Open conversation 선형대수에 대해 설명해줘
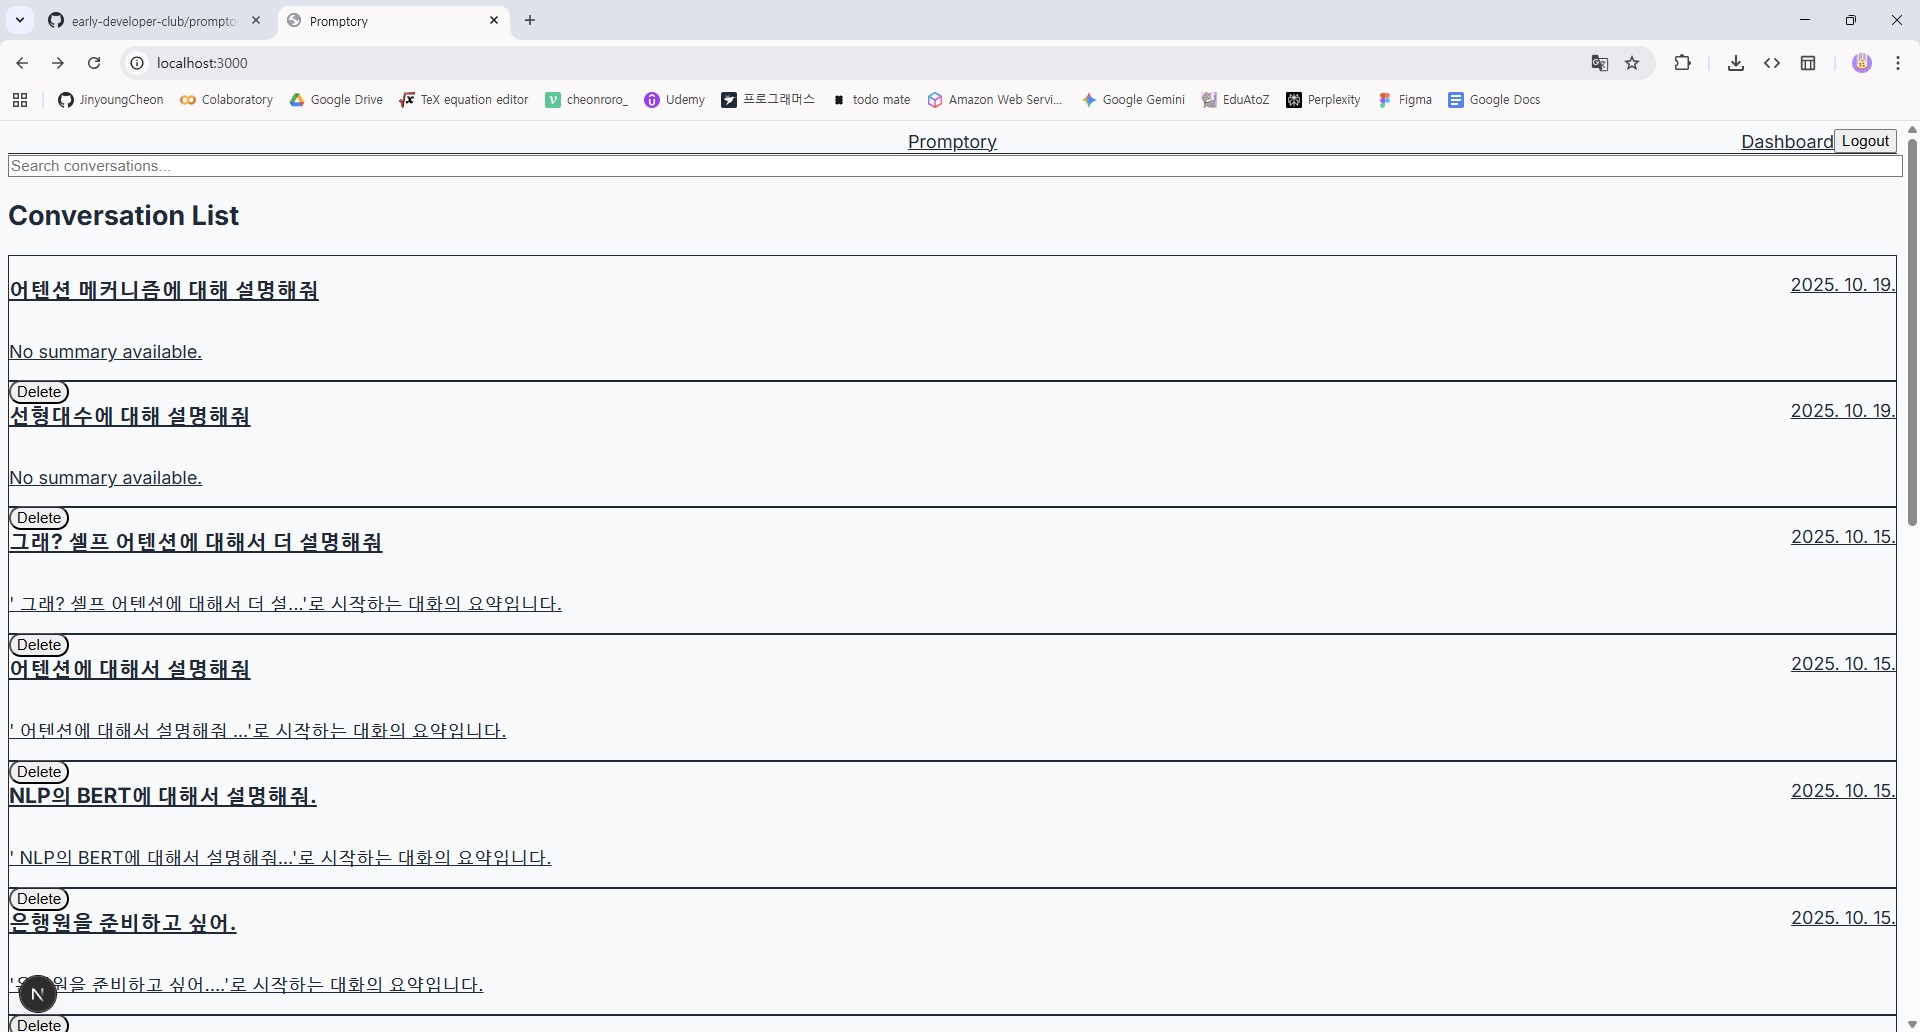Viewport: 1920px width, 1032px height. point(130,416)
